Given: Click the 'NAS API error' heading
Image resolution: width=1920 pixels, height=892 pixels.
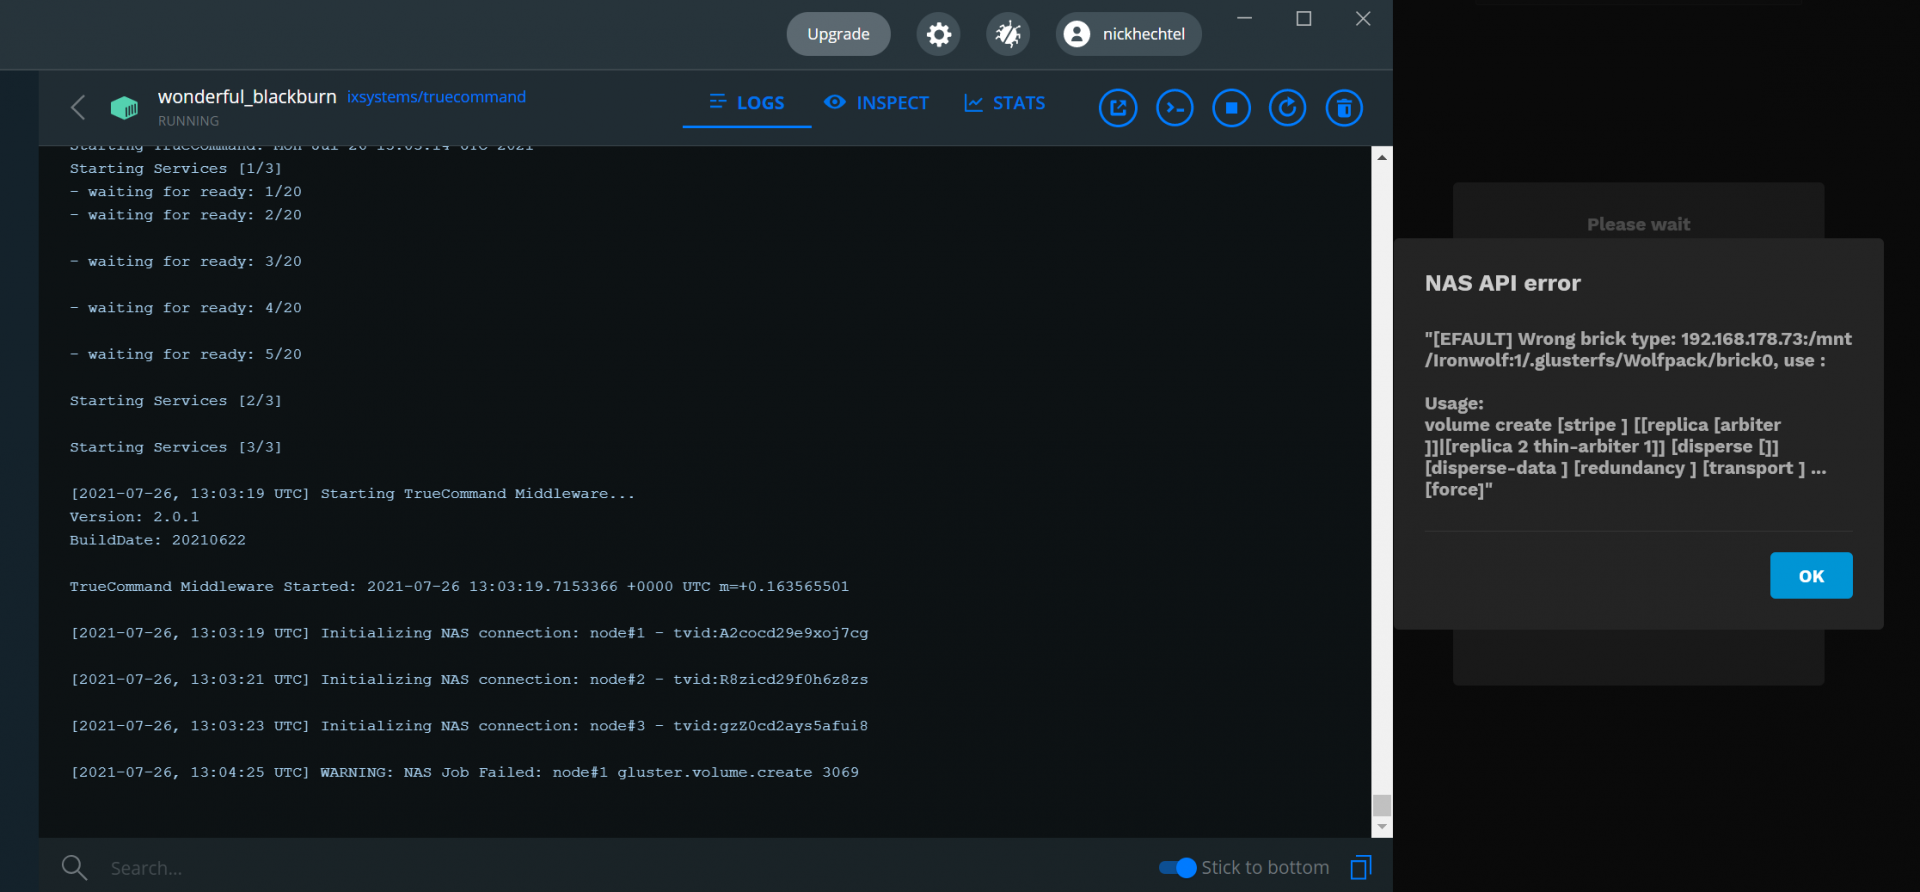Looking at the screenshot, I should point(1503,283).
